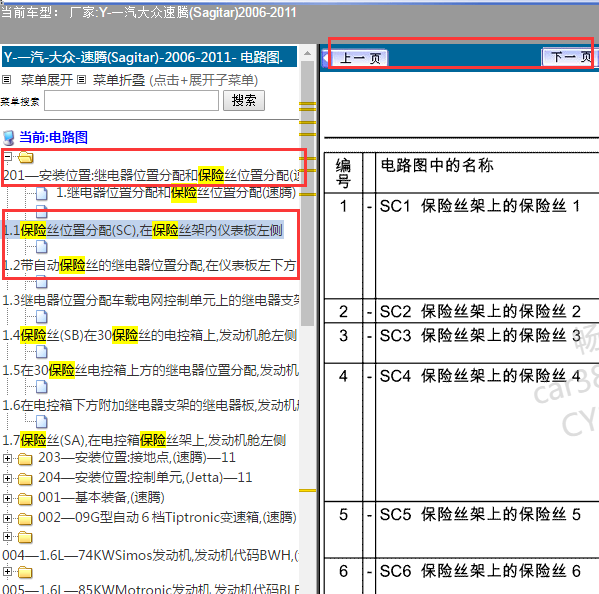Click table cell SC1 保险丝架上的保险丝 1
Screen dimensions: 599x594
(x=487, y=246)
